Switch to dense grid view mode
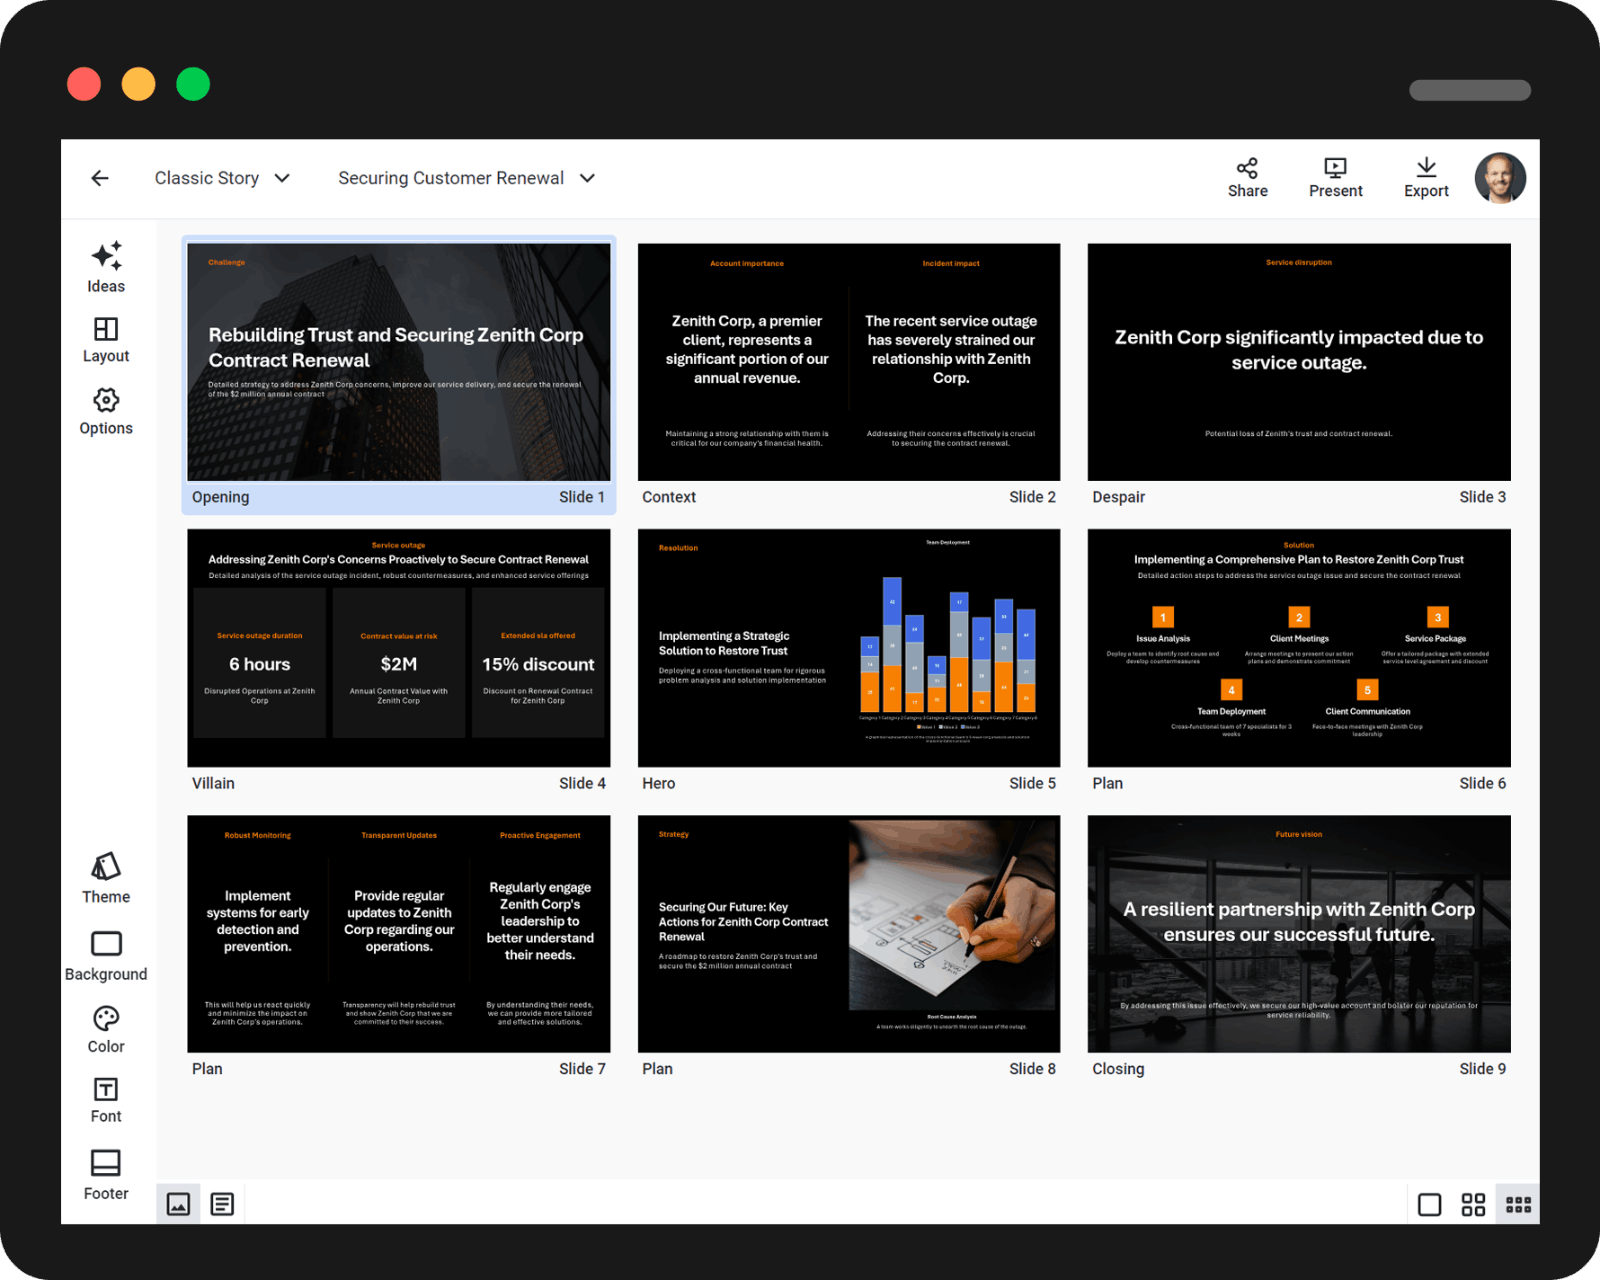 point(1517,1203)
